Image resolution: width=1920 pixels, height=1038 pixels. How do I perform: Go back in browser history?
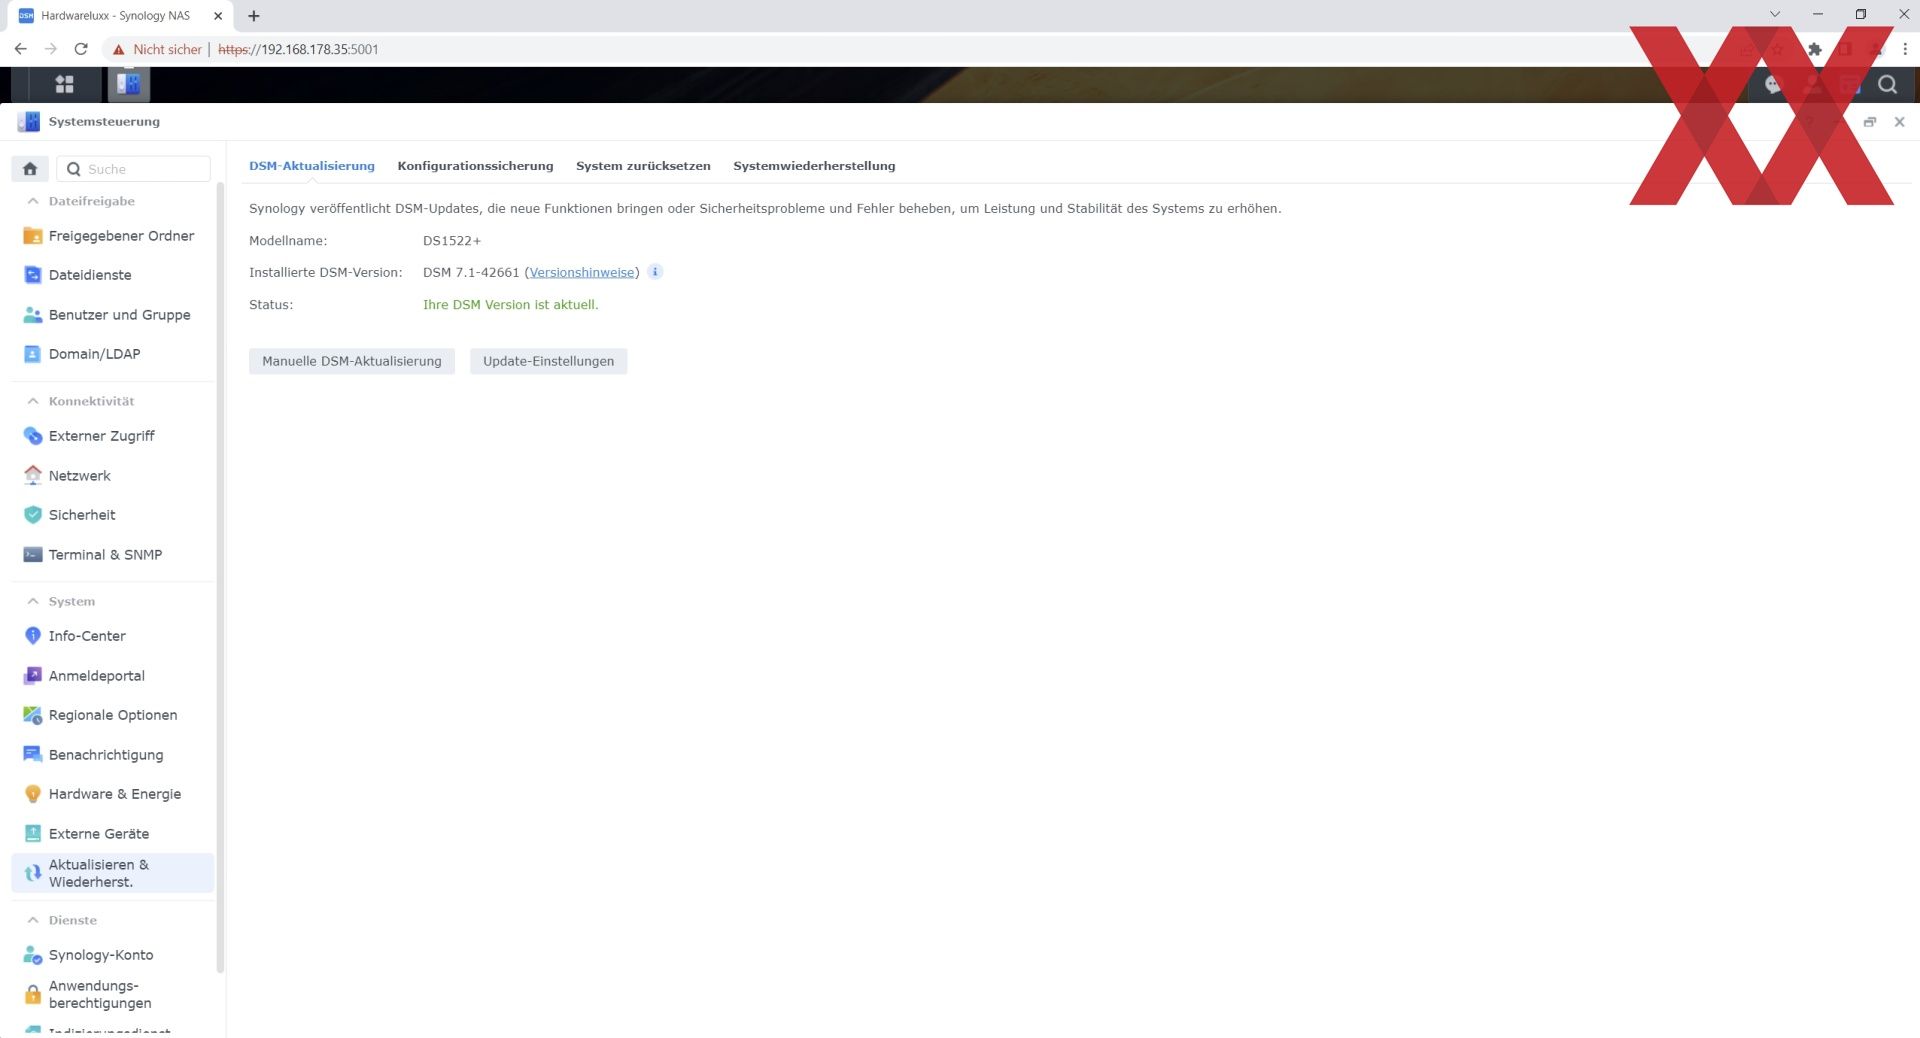pyautogui.click(x=20, y=49)
